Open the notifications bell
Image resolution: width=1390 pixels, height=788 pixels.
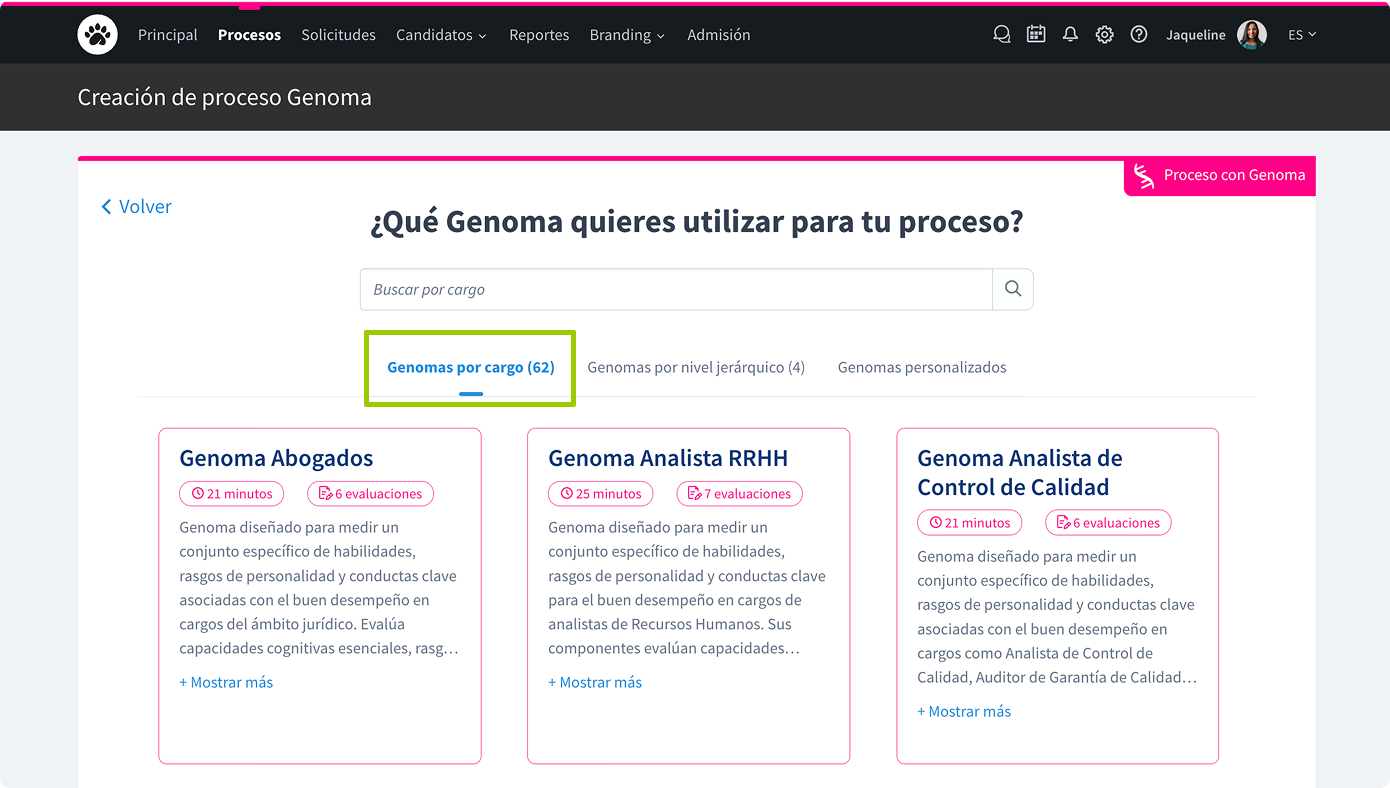tap(1070, 35)
